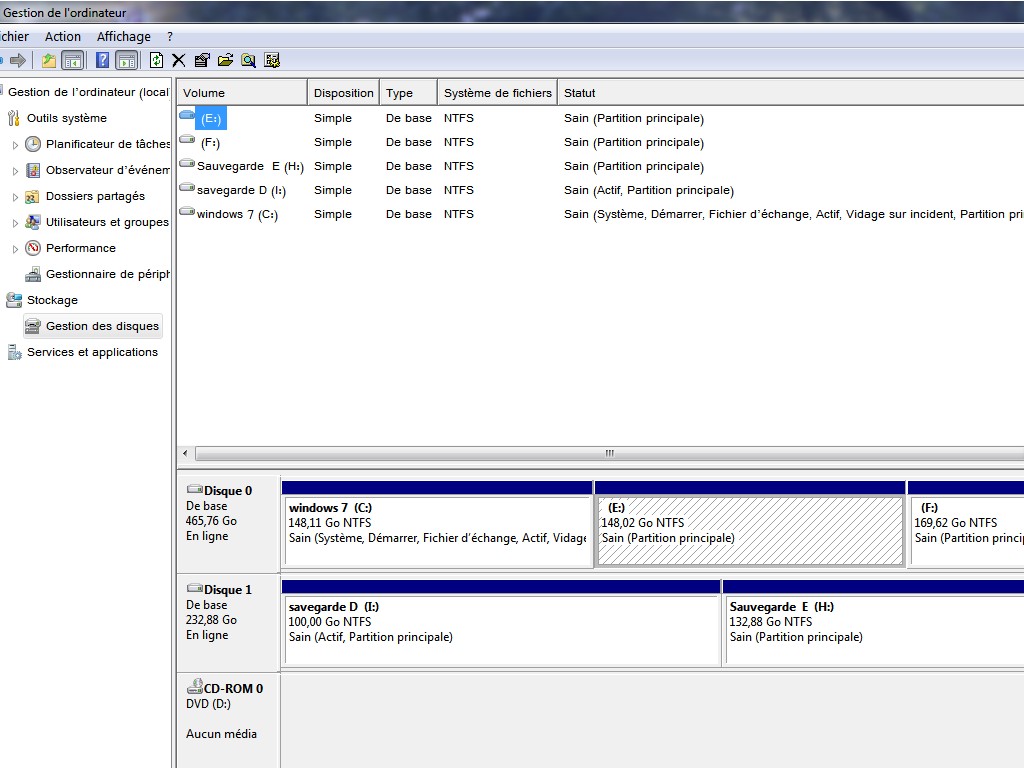Click the horizontal scrollbar of volume list
The height and width of the screenshot is (768, 1024).
[608, 453]
